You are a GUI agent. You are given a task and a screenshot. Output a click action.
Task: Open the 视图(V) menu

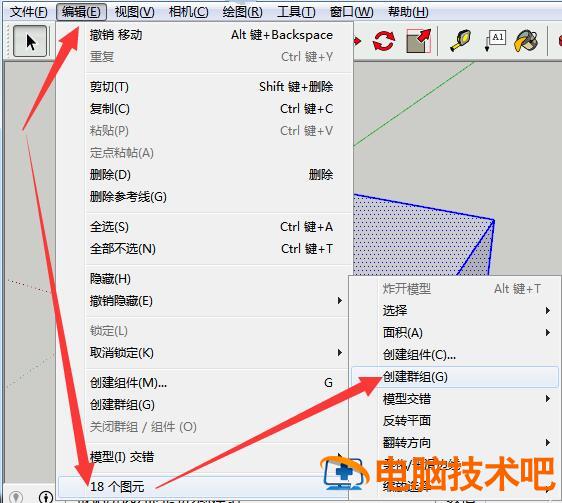point(134,12)
